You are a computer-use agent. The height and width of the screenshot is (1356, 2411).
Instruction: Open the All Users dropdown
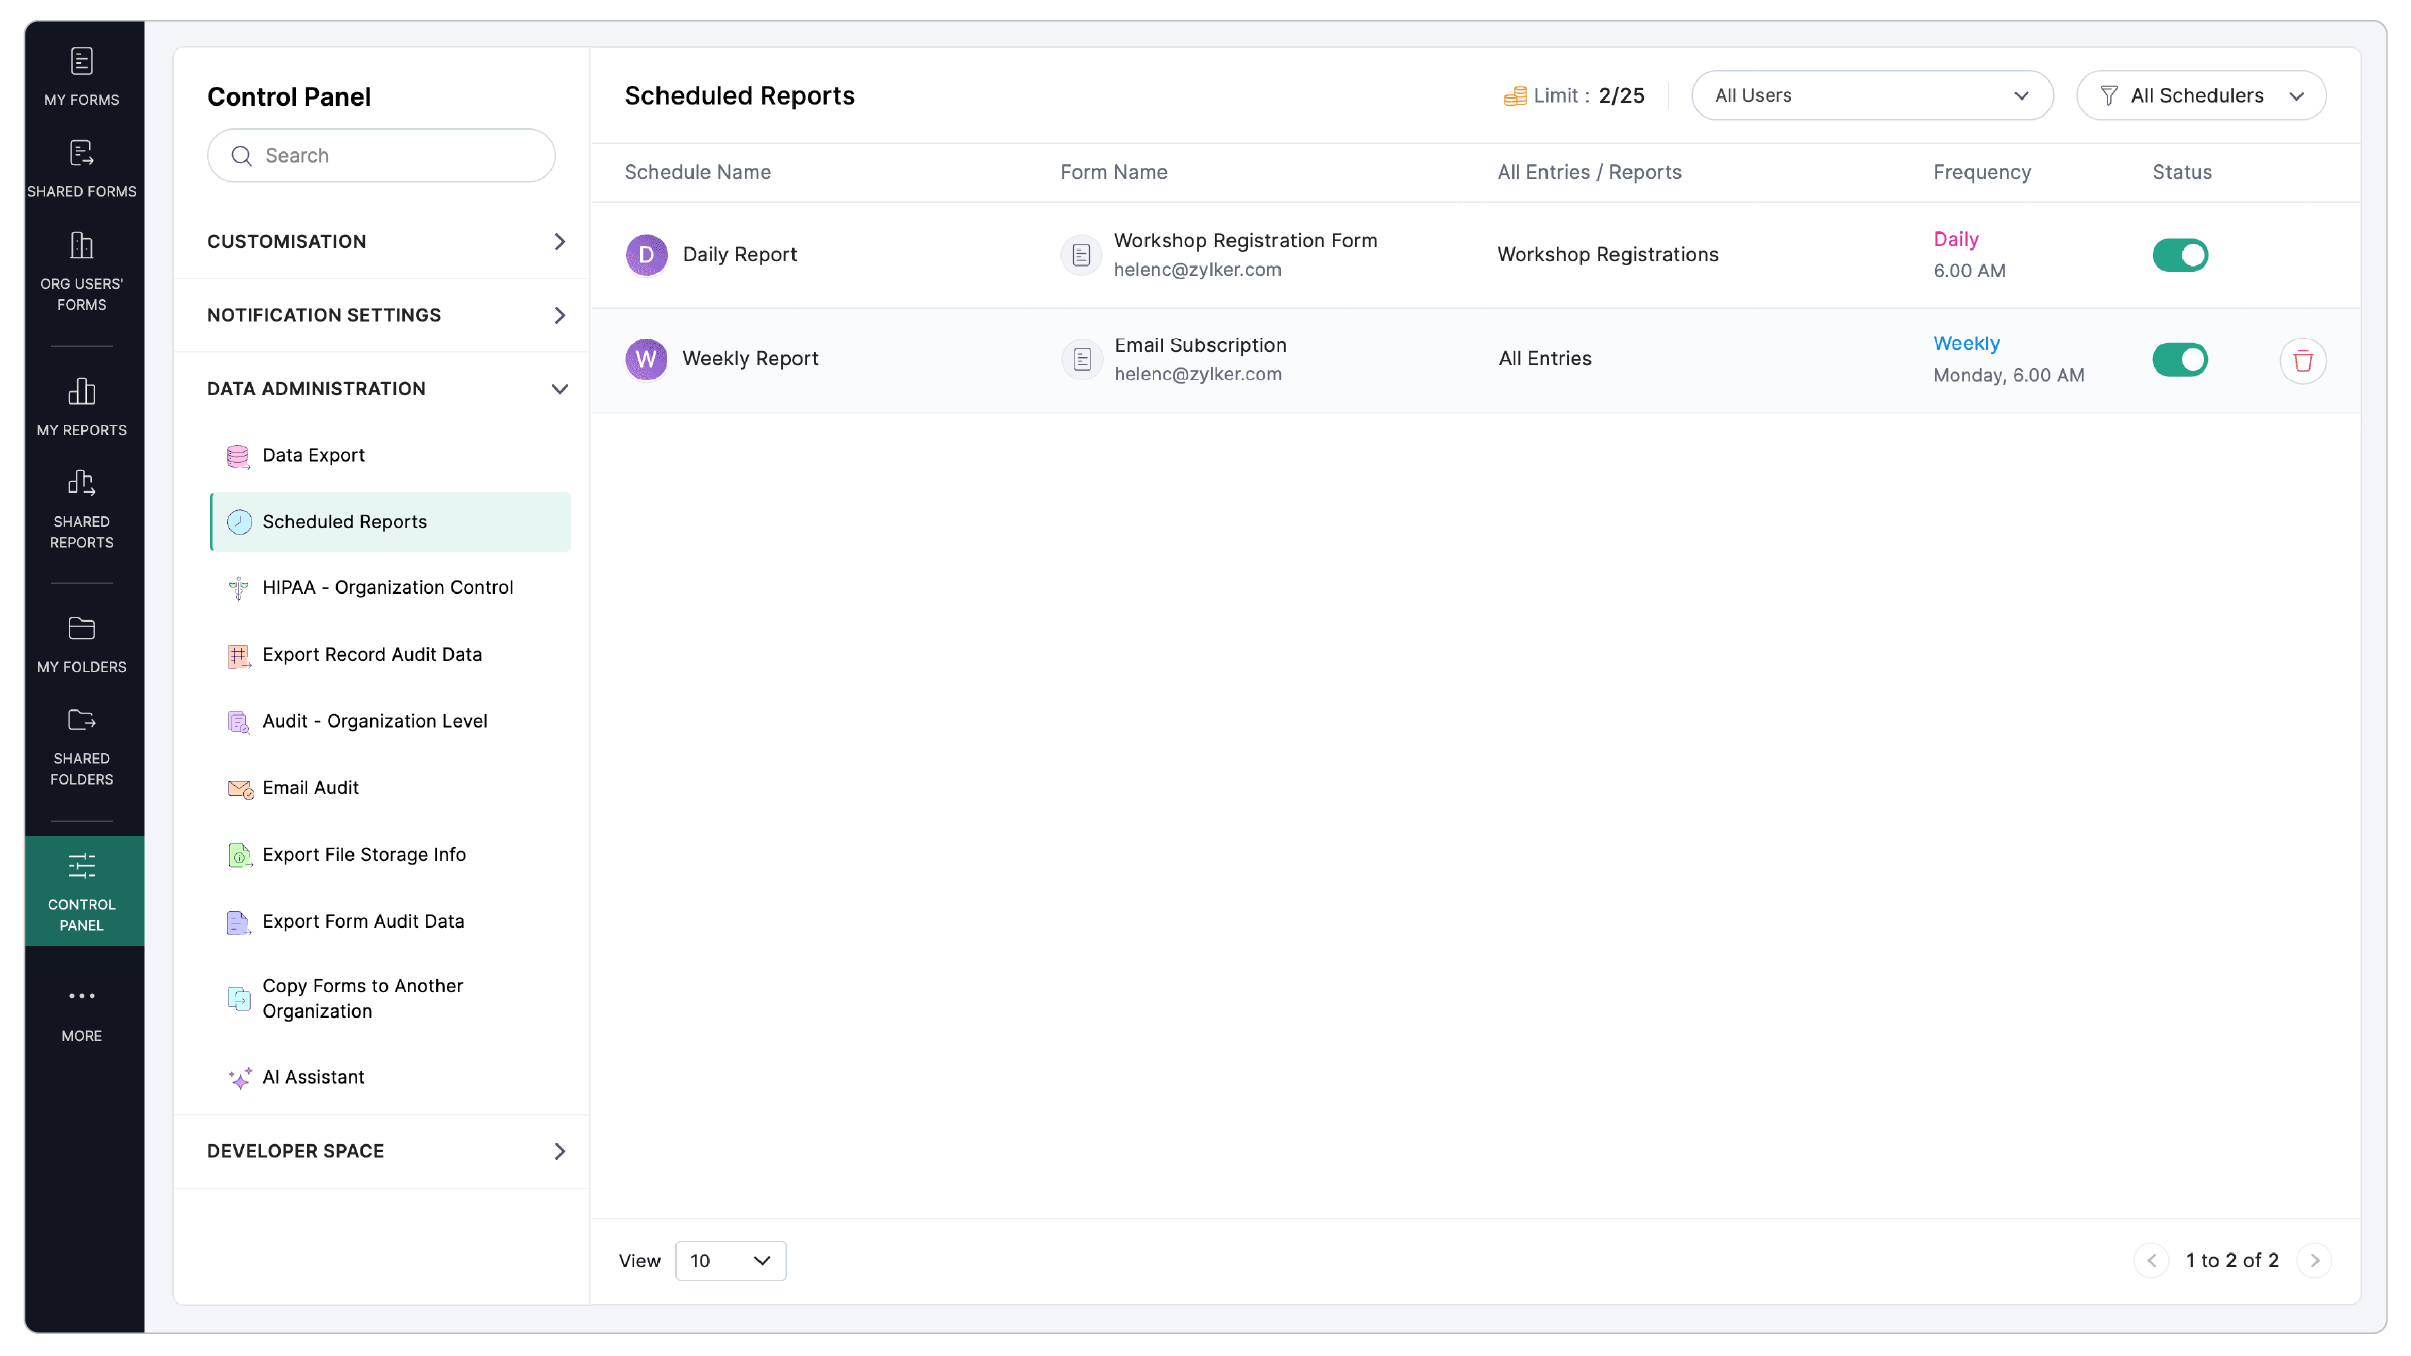click(1870, 95)
